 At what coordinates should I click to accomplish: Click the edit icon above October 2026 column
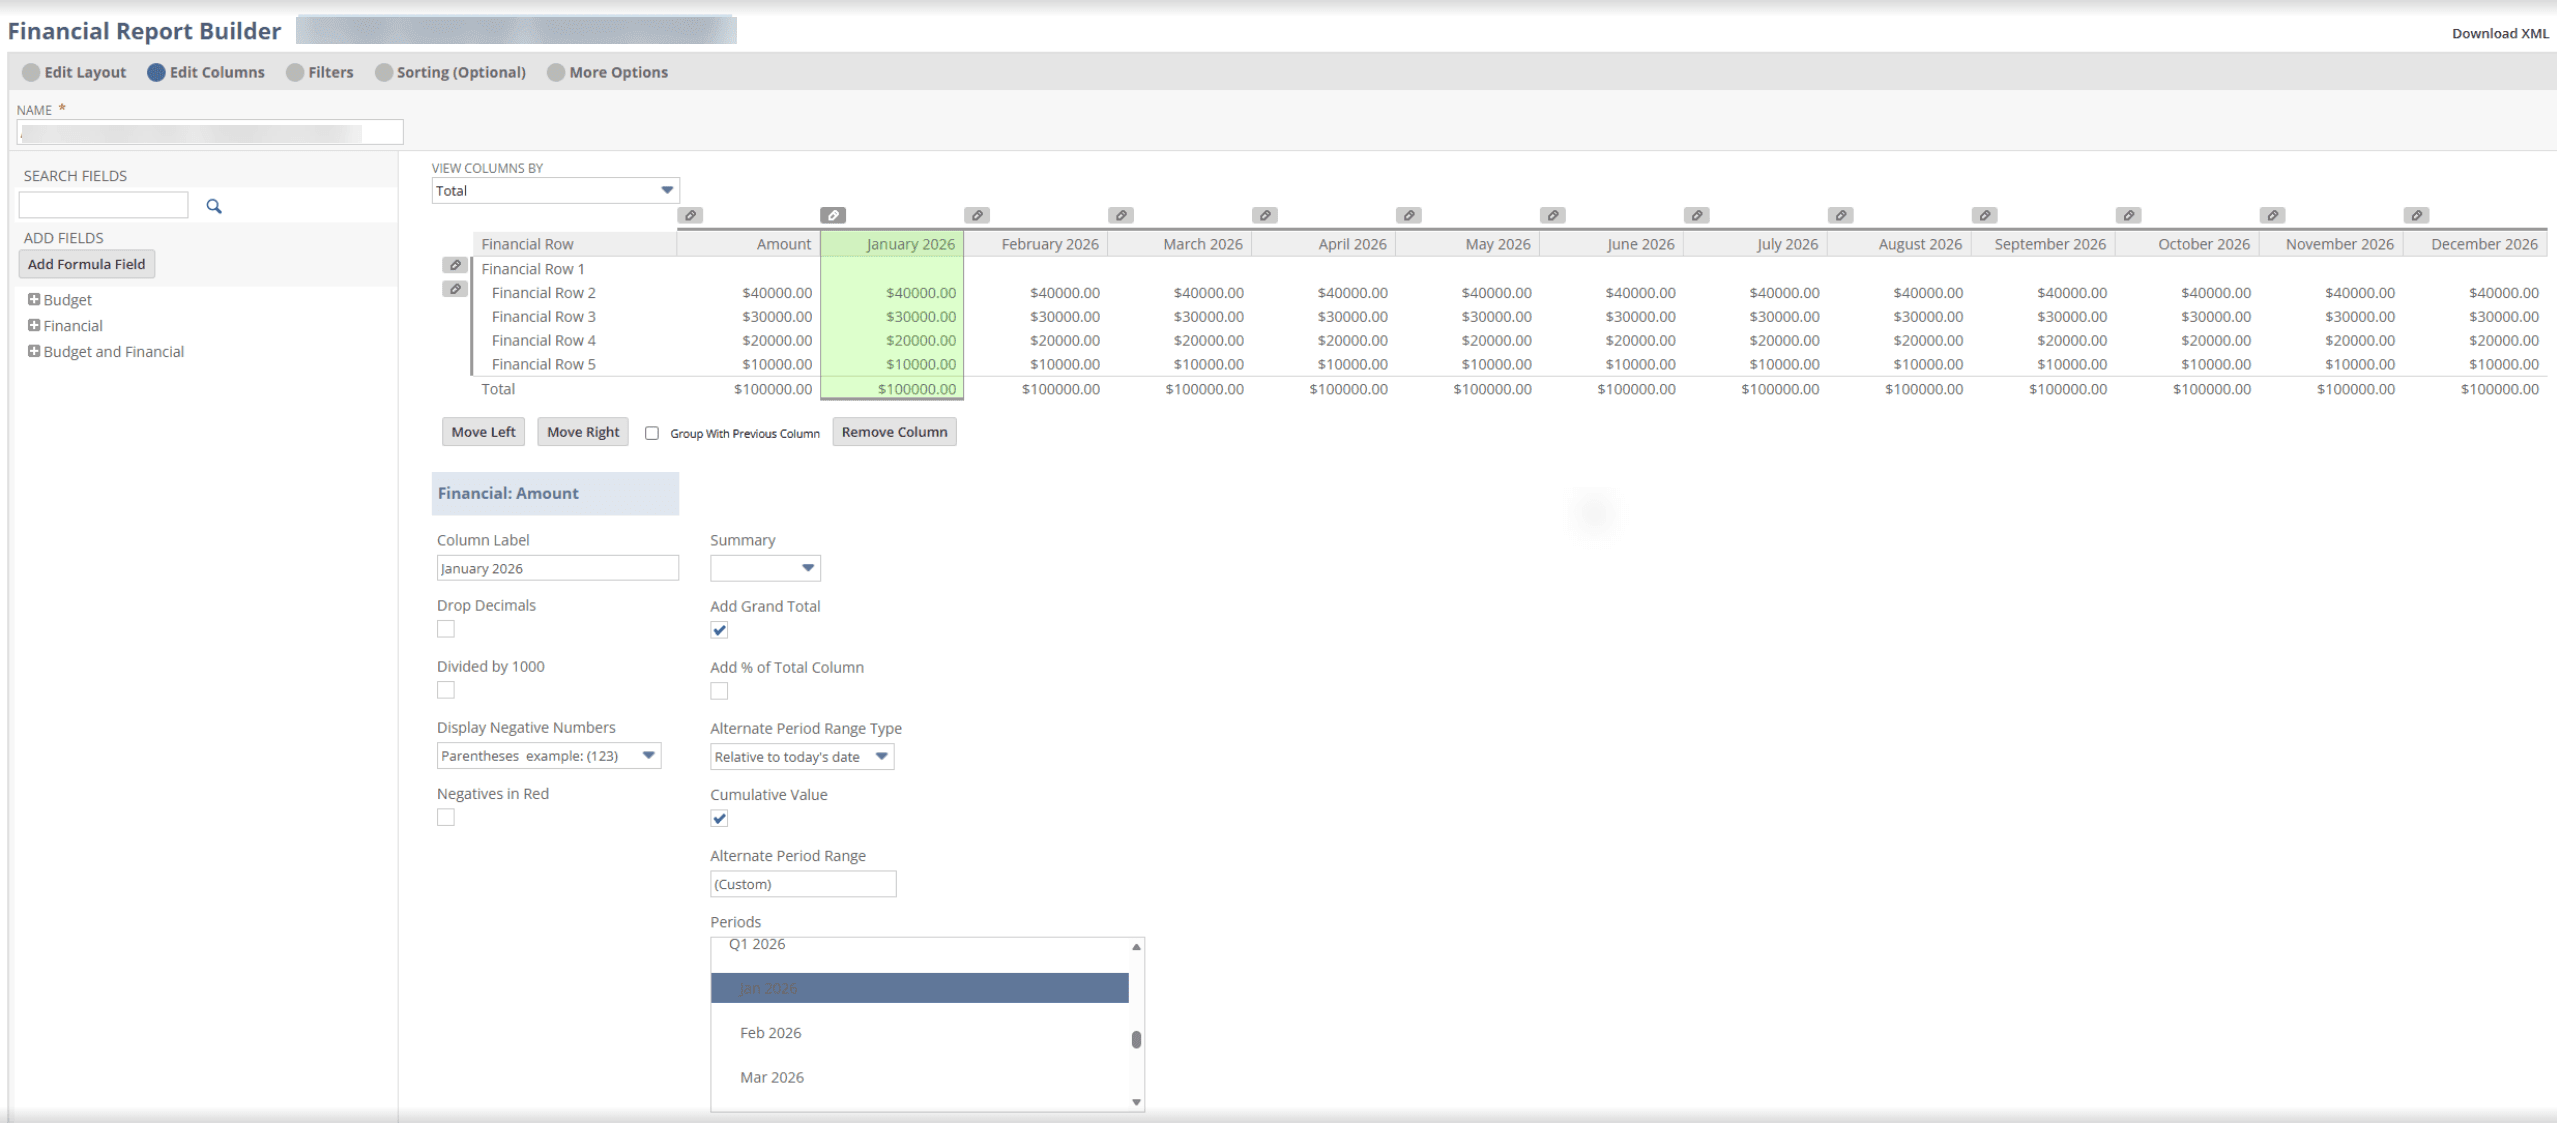[x=2129, y=215]
